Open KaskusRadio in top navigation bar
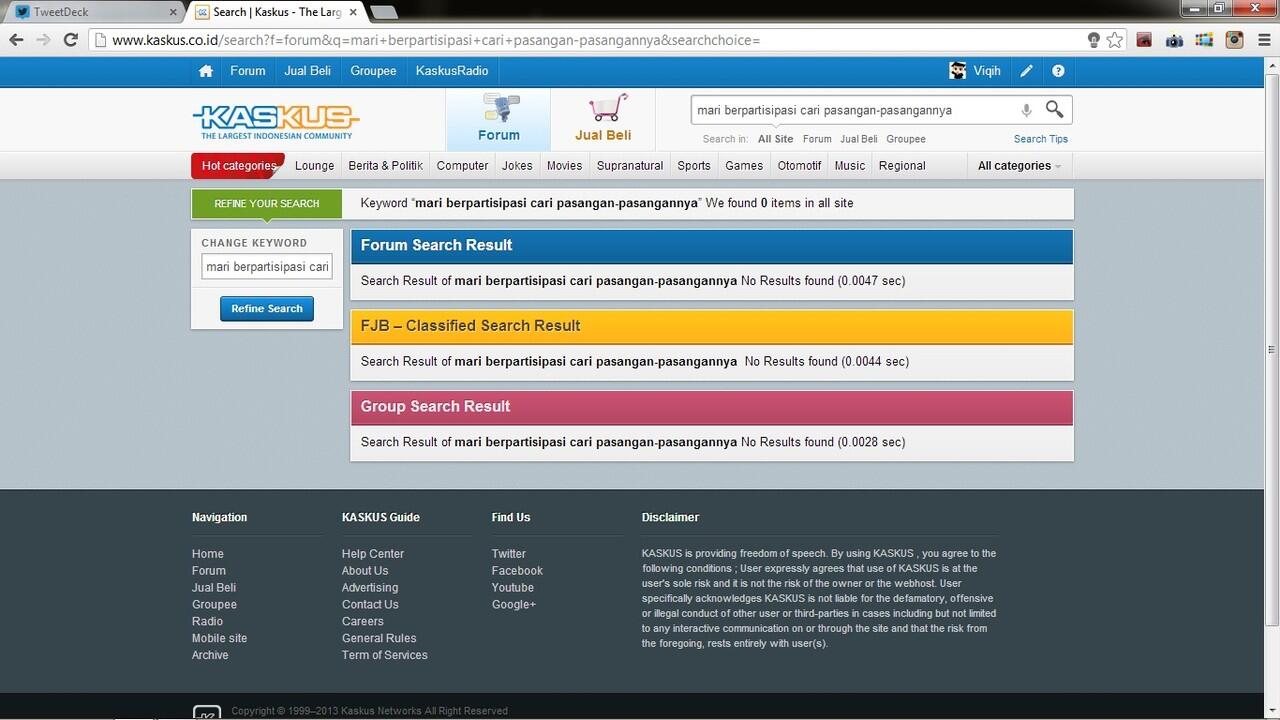This screenshot has width=1280, height=720. click(452, 71)
